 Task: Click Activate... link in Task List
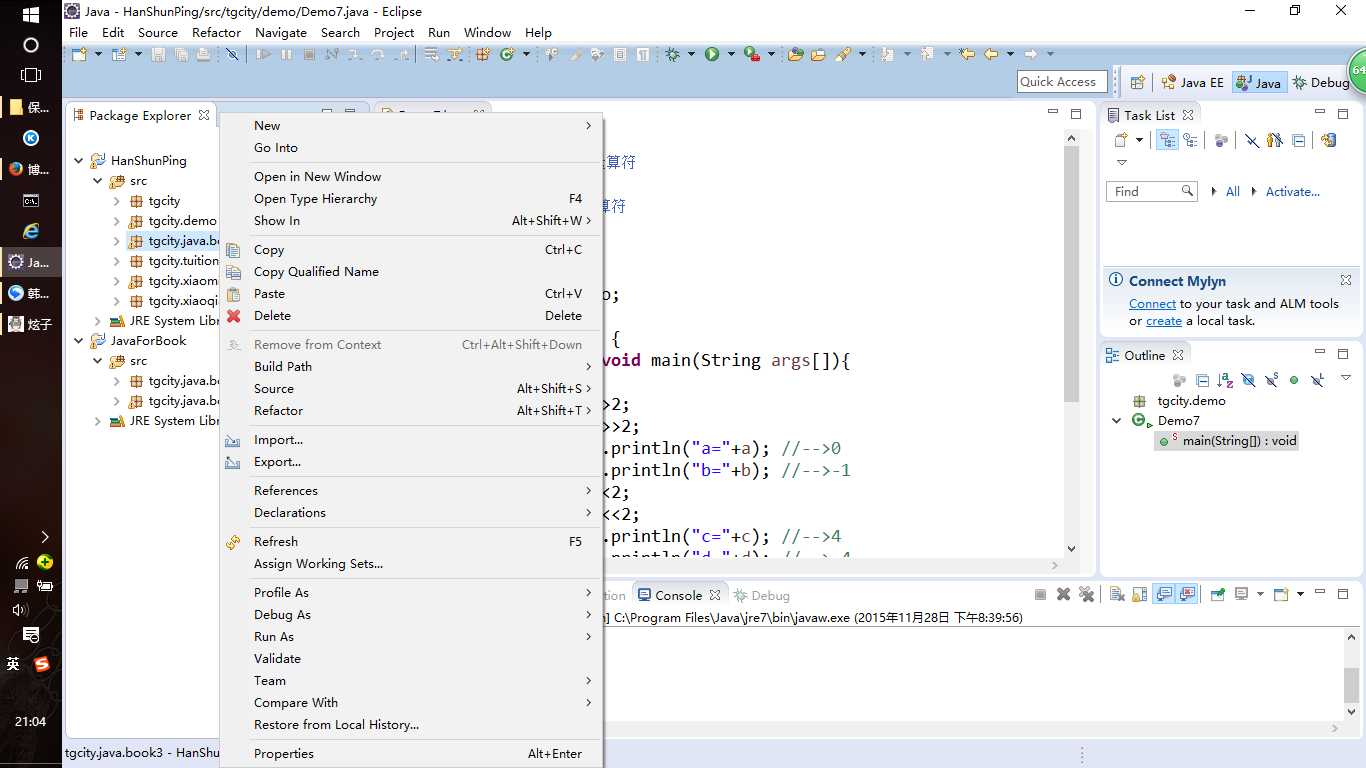[x=1292, y=192]
